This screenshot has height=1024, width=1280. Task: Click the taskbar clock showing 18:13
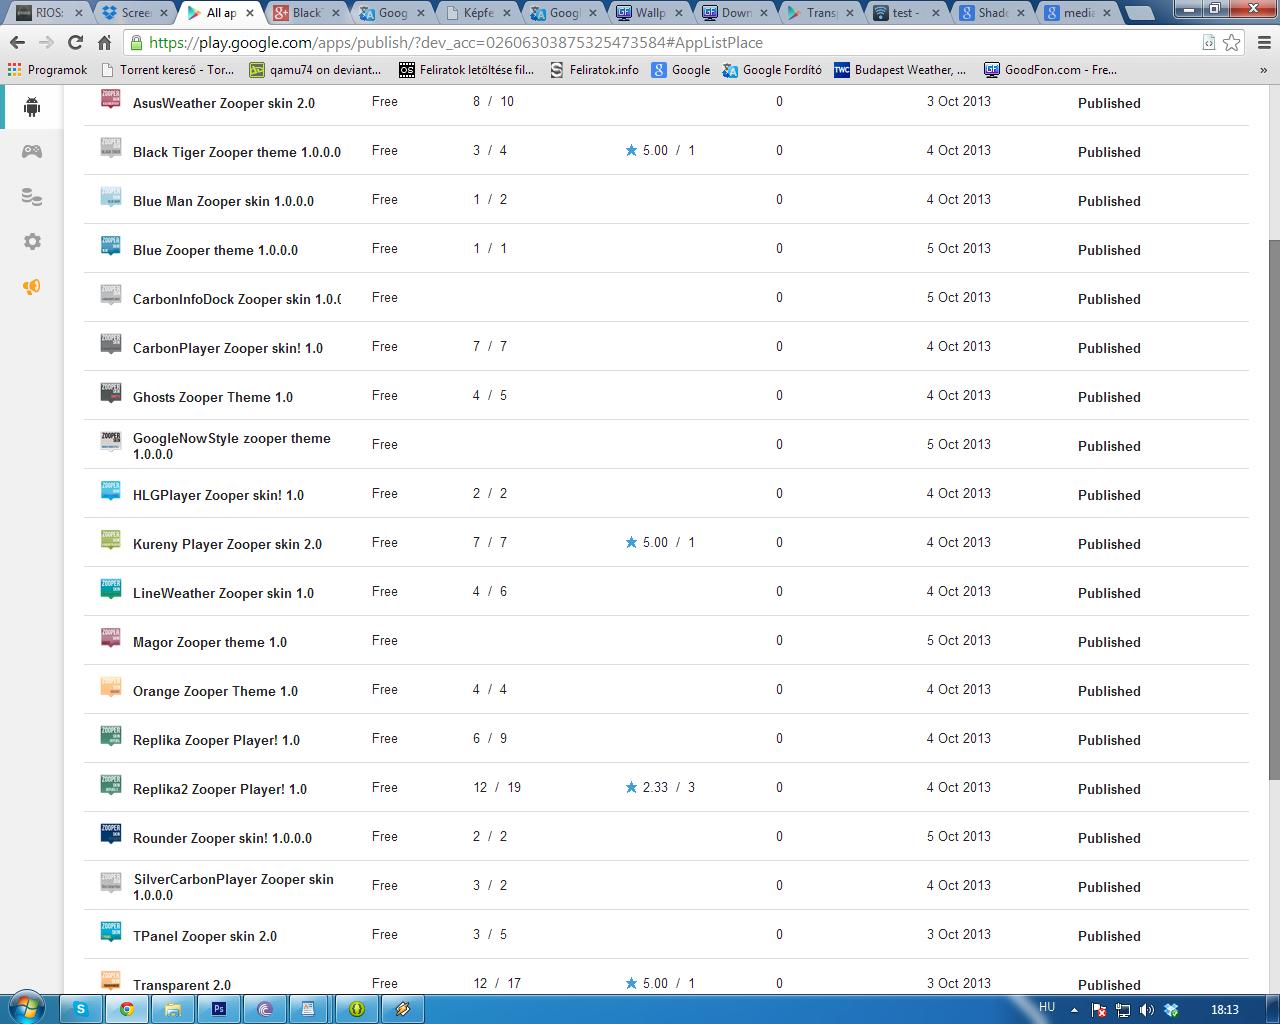[x=1224, y=1010]
